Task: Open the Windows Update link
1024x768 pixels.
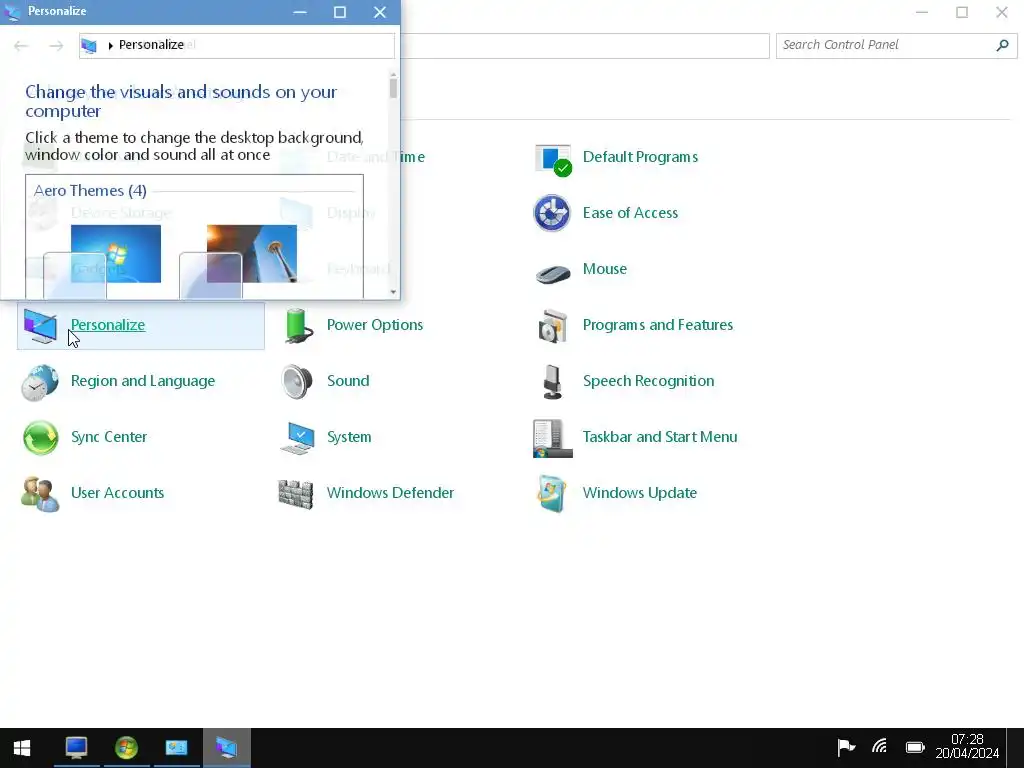Action: [x=640, y=493]
